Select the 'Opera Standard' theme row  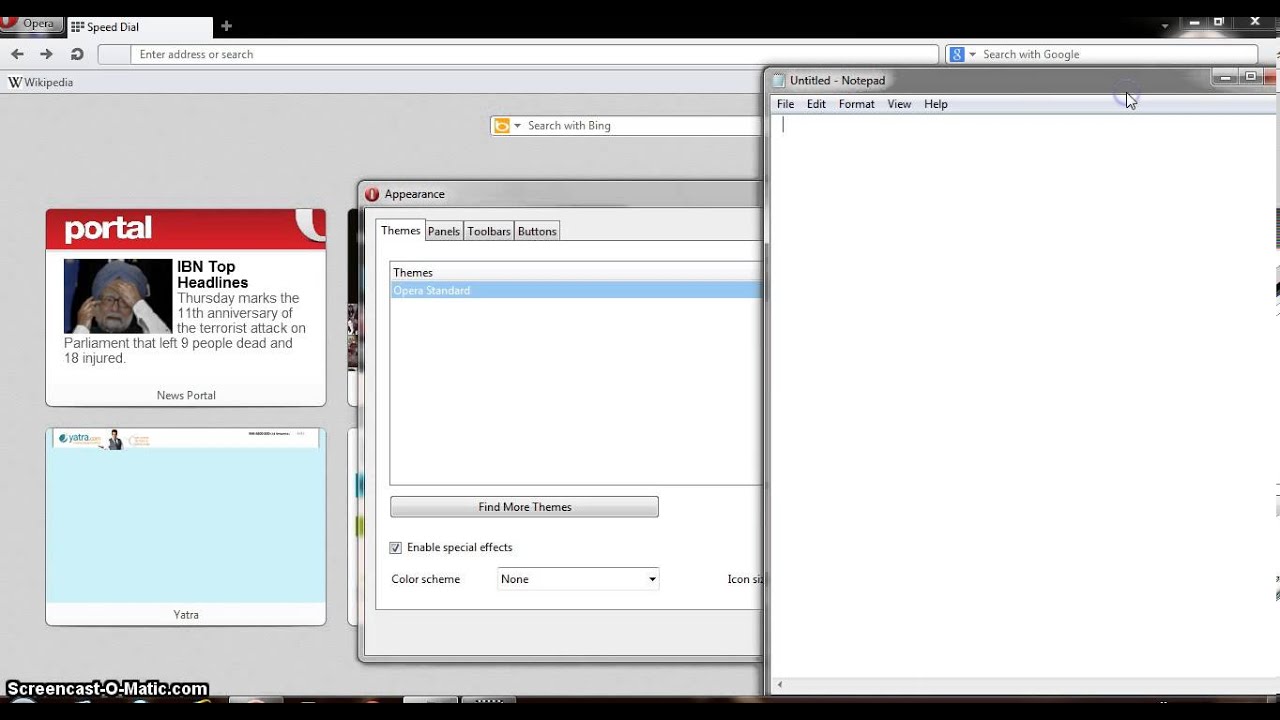[576, 290]
